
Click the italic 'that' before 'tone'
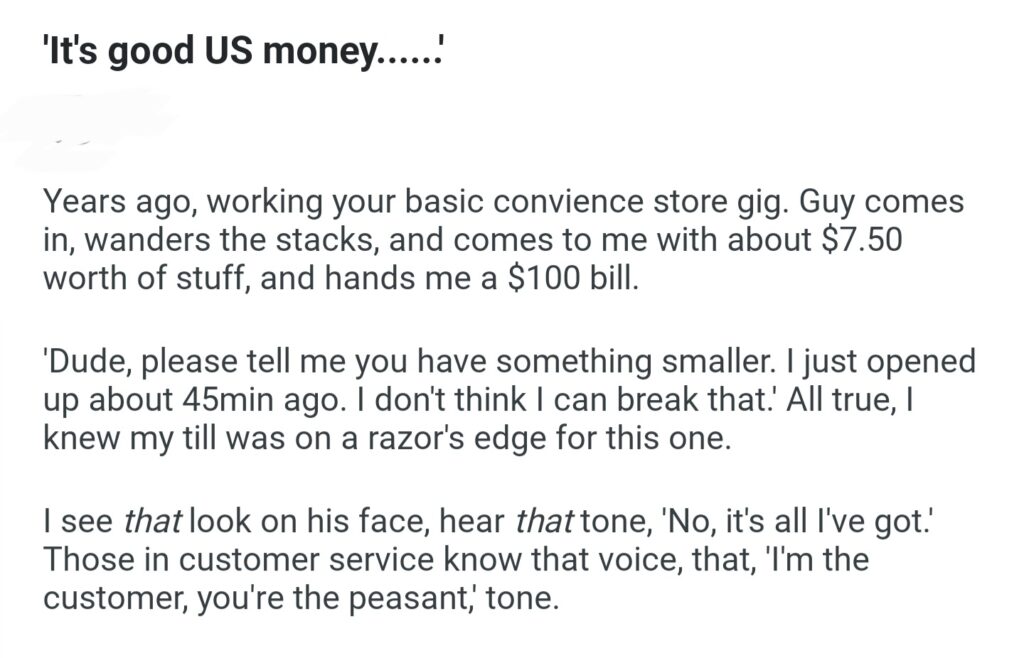(x=542, y=521)
